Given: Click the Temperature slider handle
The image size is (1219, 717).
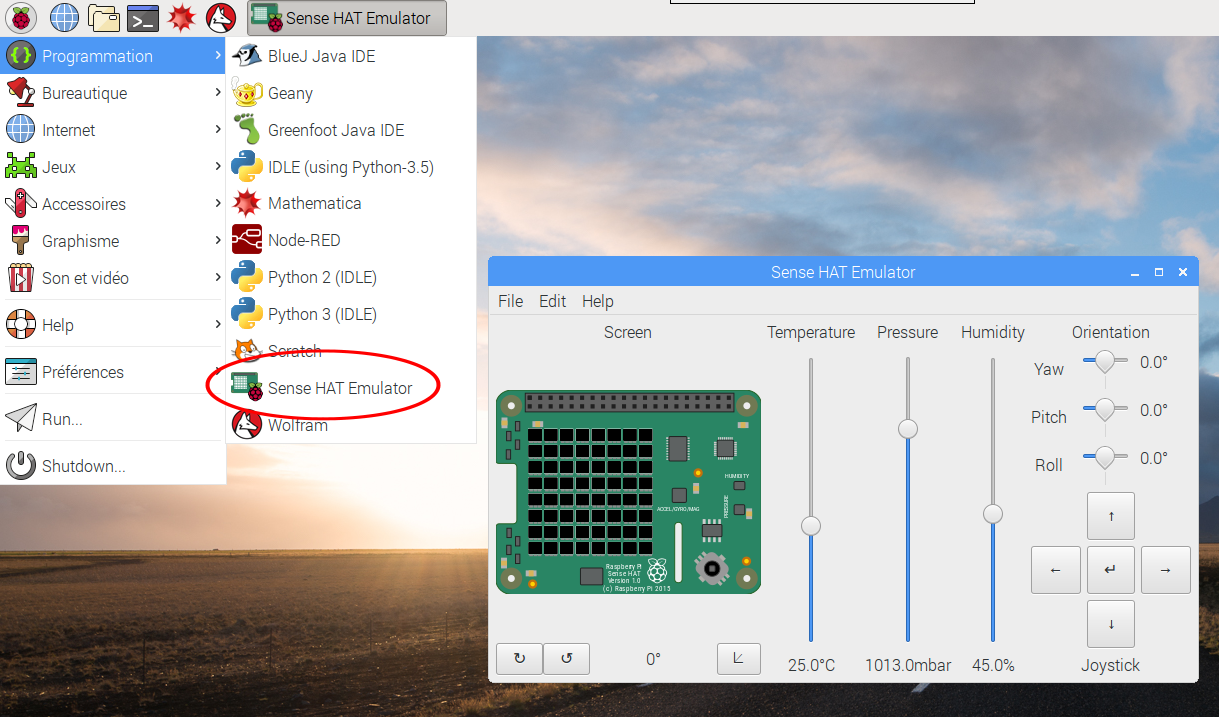Looking at the screenshot, I should coord(811,525).
